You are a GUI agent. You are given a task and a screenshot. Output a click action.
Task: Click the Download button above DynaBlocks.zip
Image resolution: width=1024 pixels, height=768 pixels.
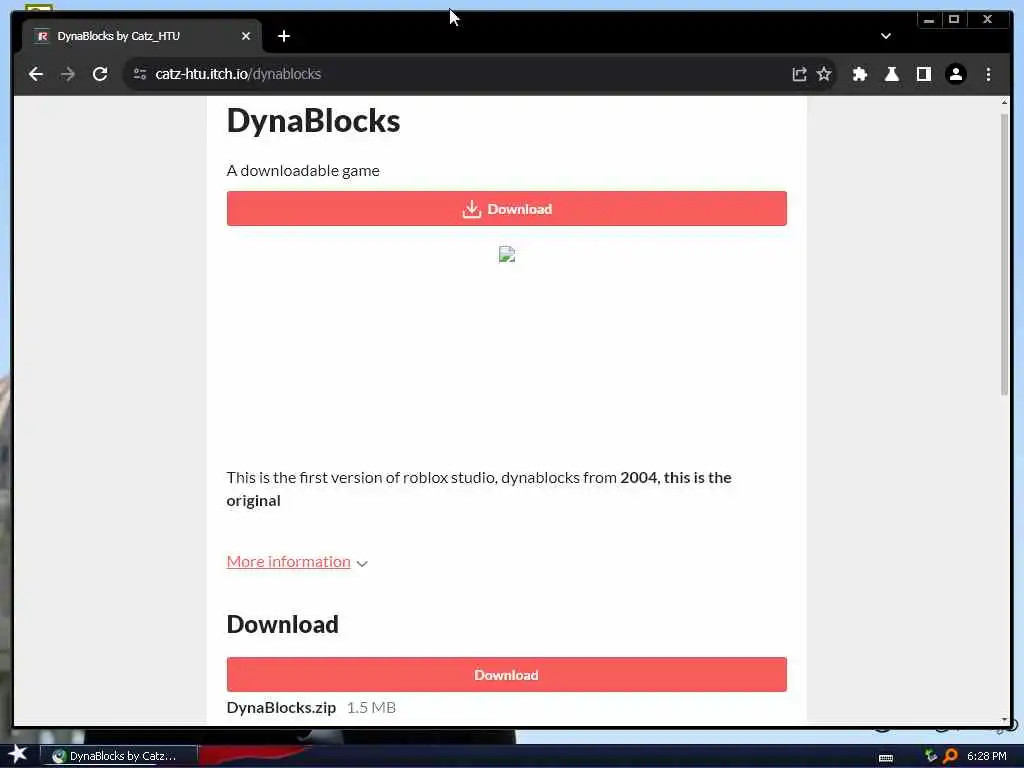pos(507,675)
